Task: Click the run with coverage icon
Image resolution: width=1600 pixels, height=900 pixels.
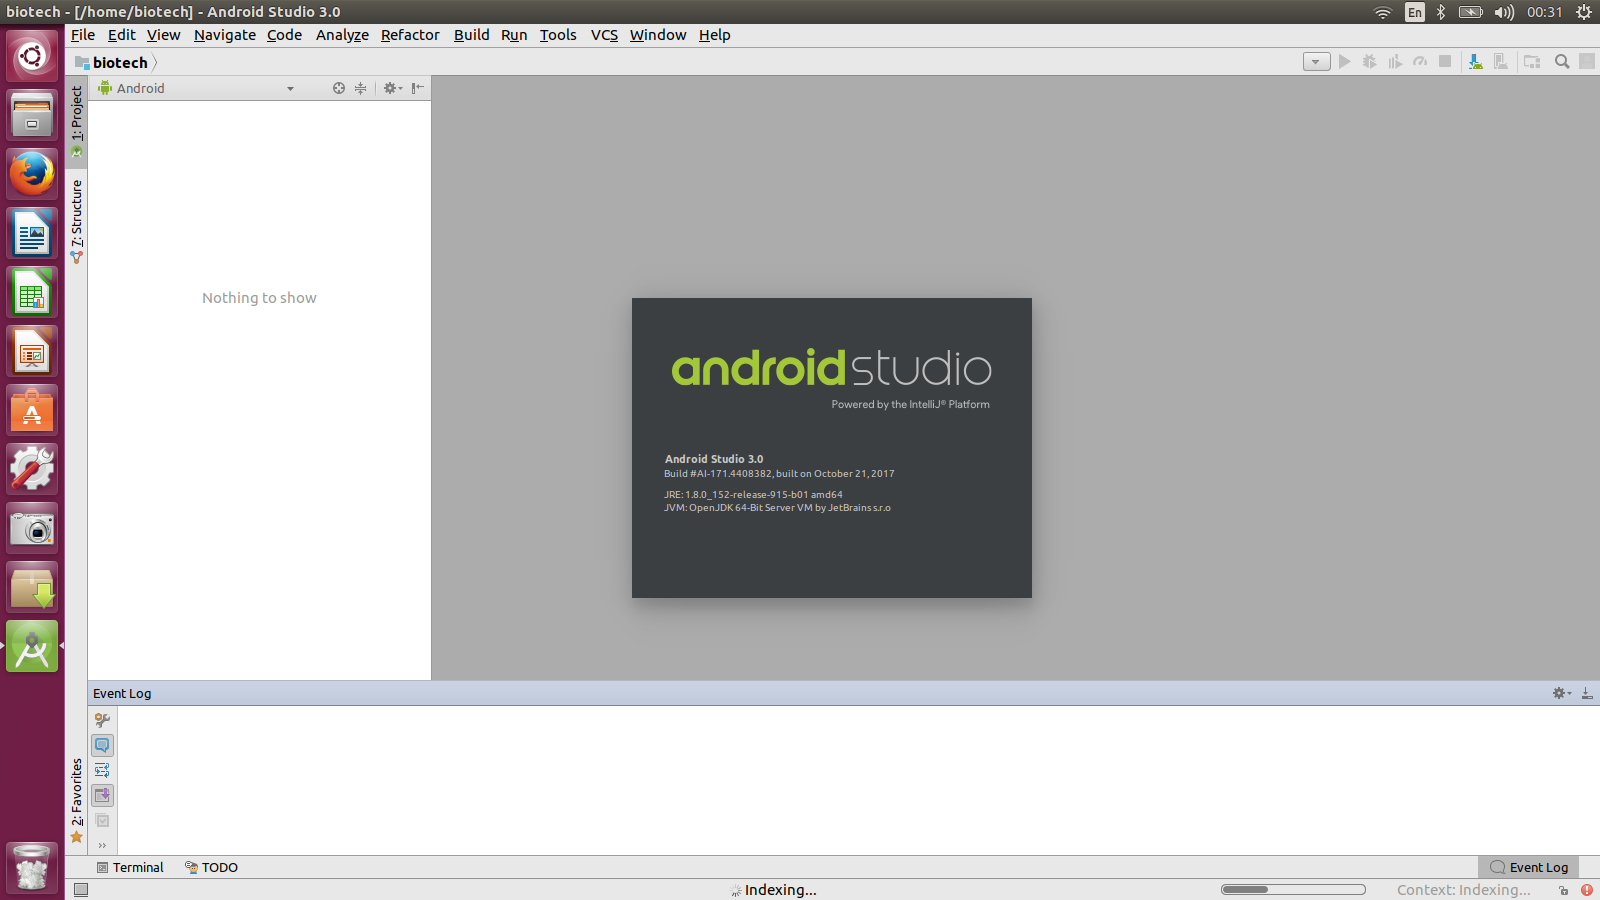Action: 1395,62
